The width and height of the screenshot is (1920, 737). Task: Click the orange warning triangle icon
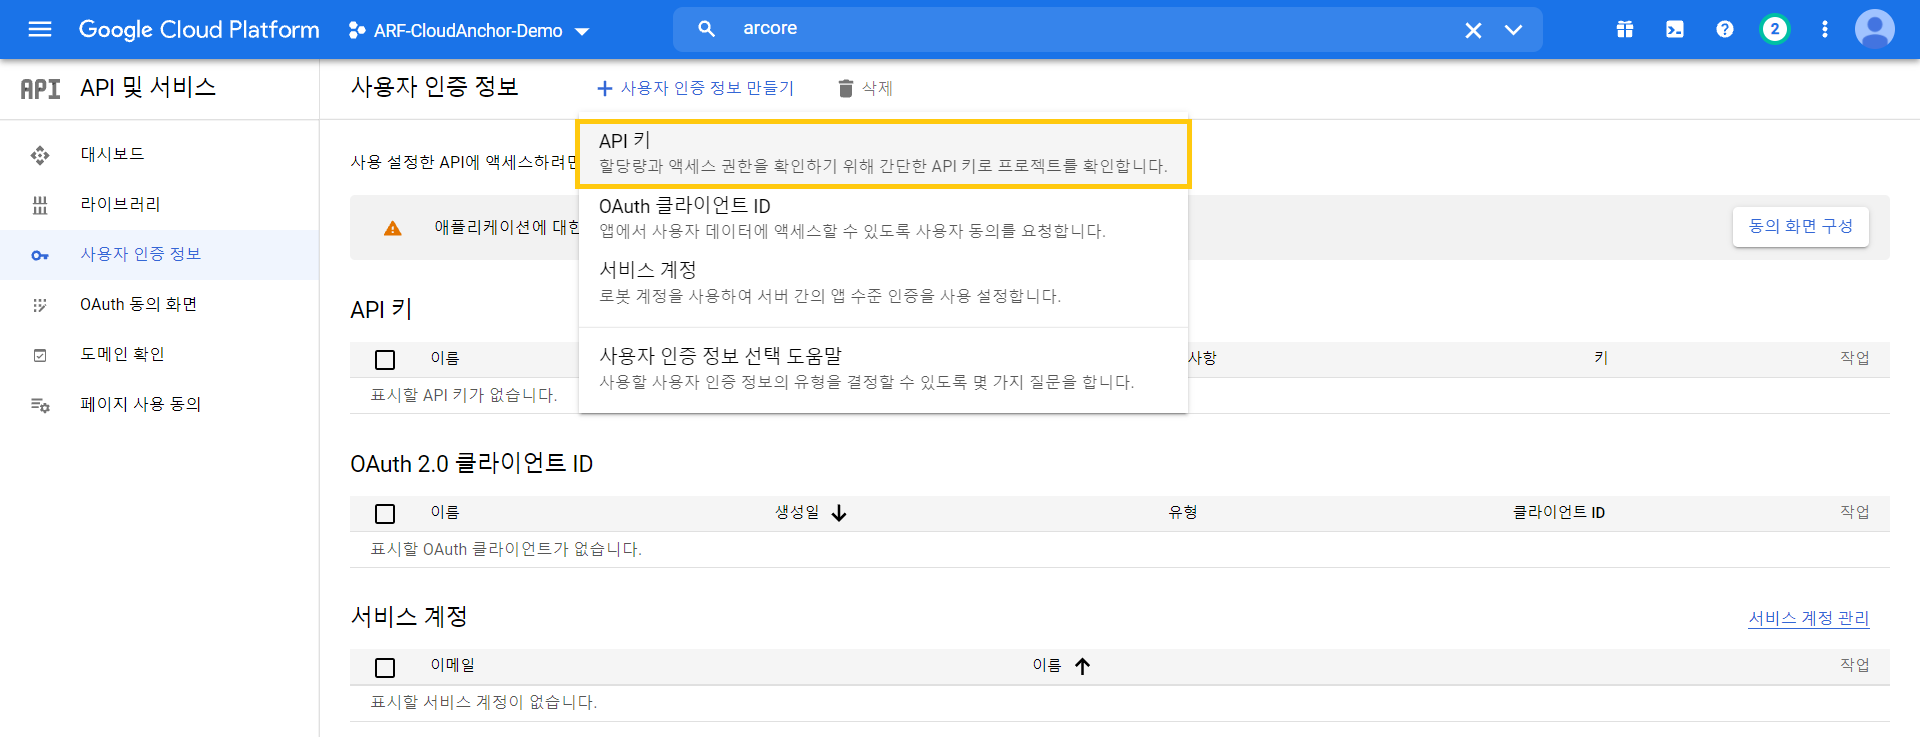(393, 228)
